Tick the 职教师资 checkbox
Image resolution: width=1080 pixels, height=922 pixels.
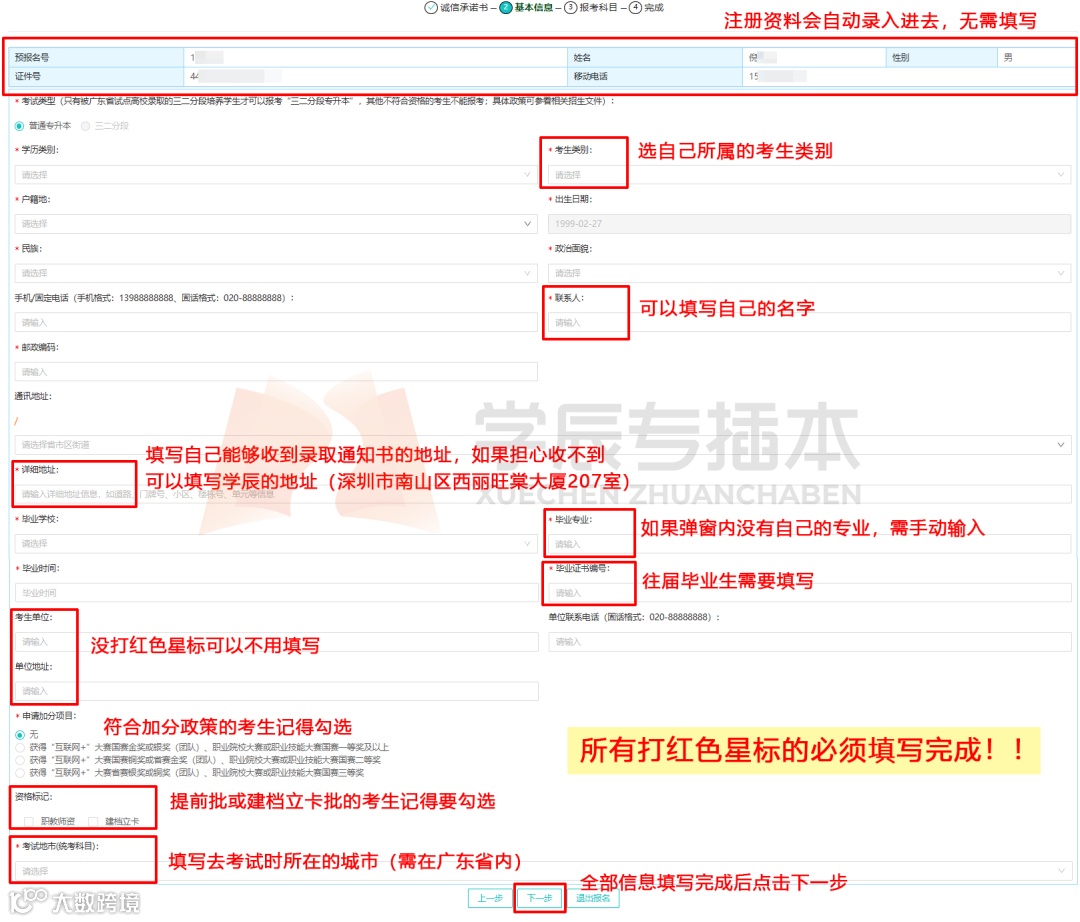(29, 821)
